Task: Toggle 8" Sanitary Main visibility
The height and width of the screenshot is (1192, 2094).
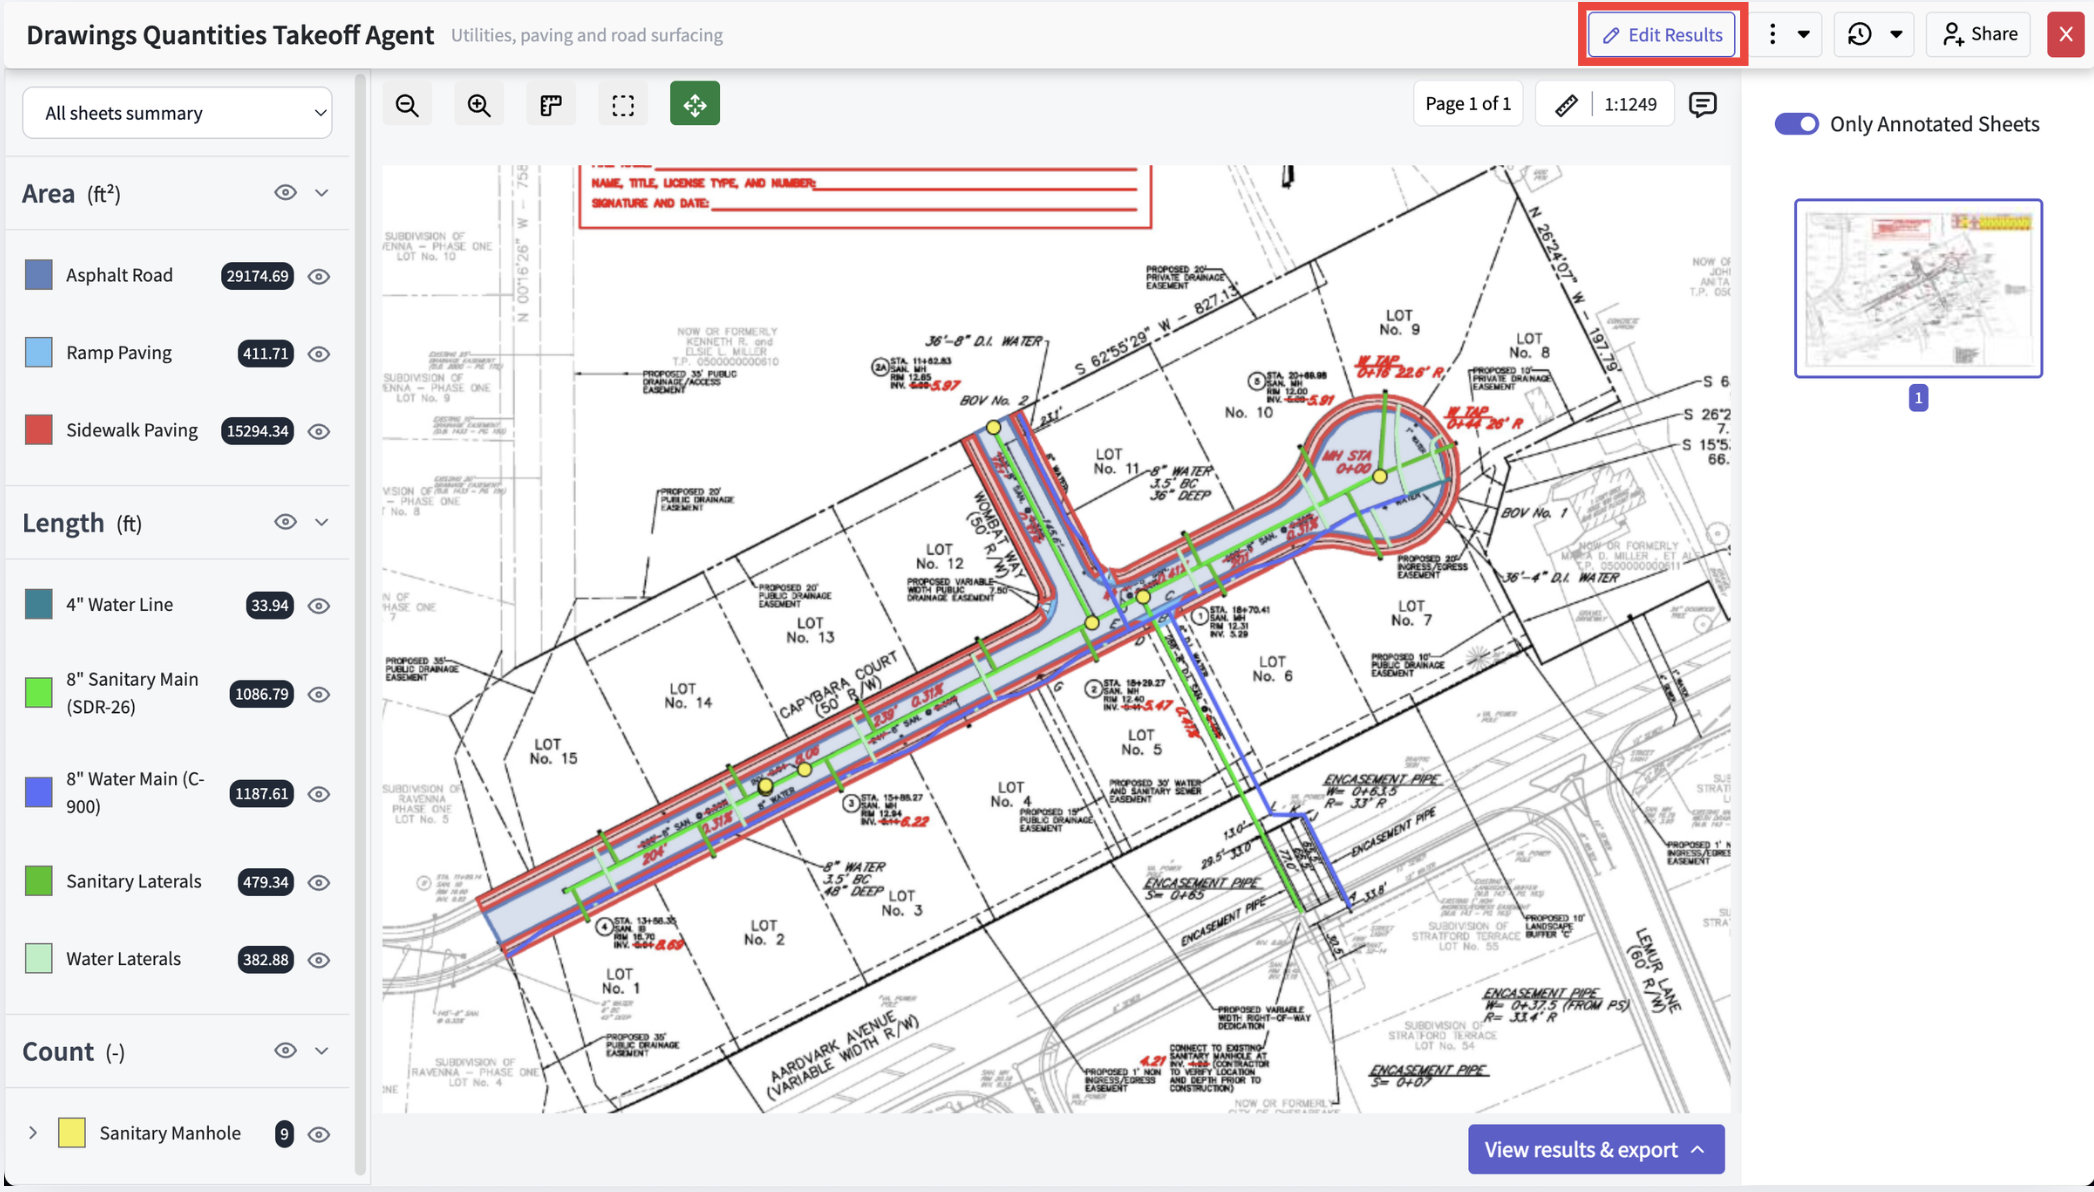Action: click(319, 694)
